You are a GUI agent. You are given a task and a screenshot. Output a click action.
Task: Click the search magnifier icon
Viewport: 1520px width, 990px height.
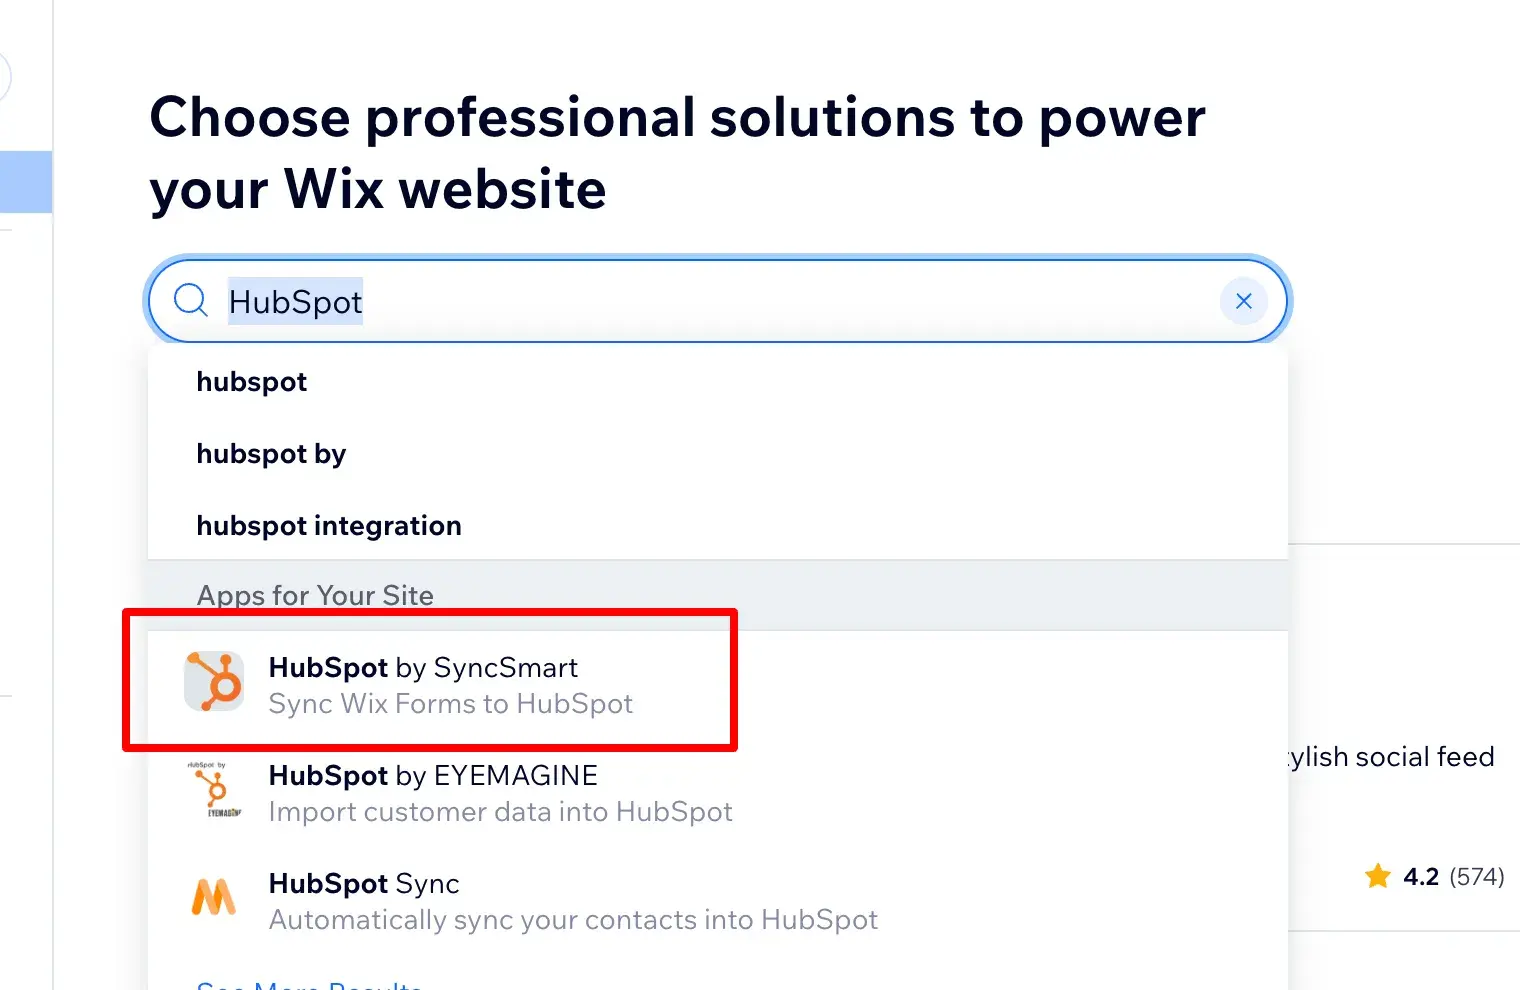coord(190,300)
